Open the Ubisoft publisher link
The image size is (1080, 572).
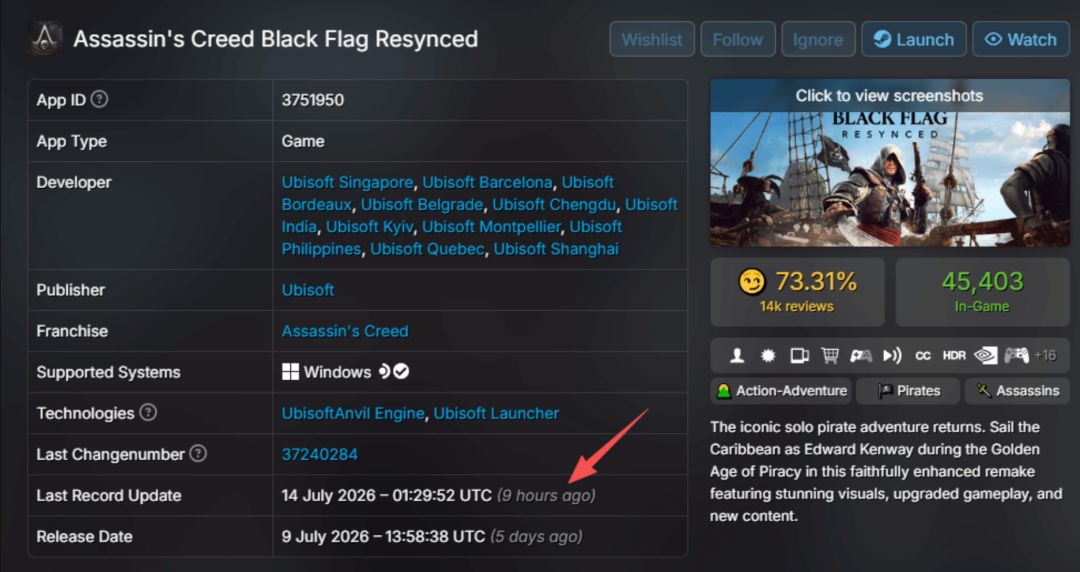click(x=307, y=290)
